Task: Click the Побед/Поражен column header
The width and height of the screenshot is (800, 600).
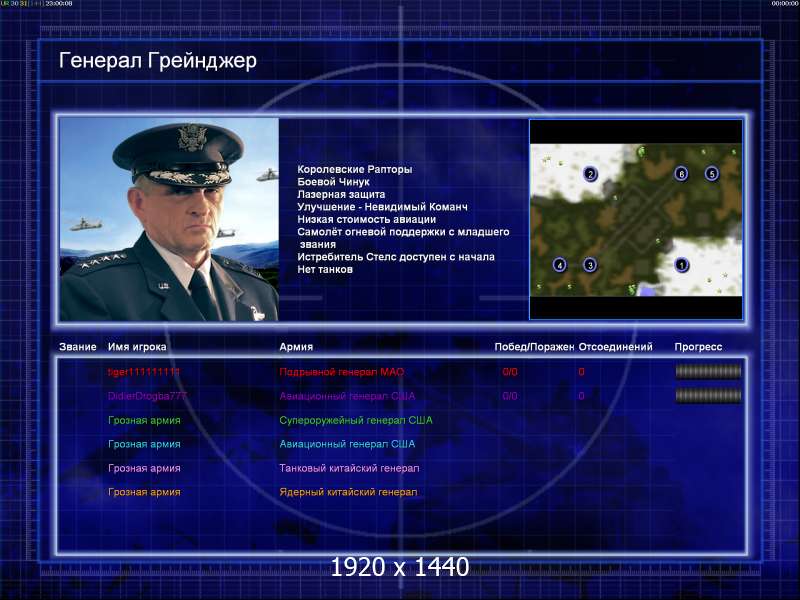Action: (534, 347)
